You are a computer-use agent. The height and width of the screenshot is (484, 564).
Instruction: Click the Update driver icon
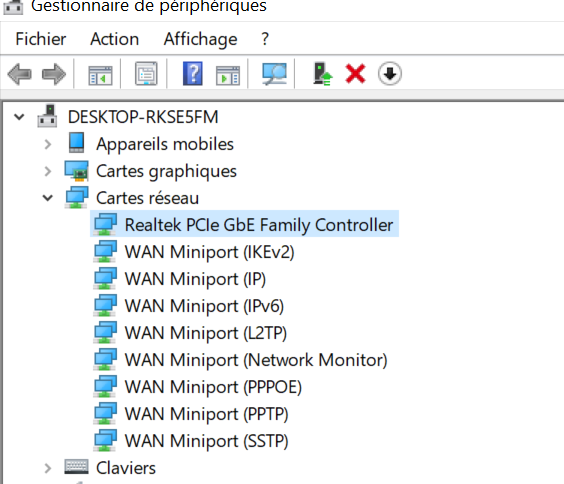tap(323, 74)
